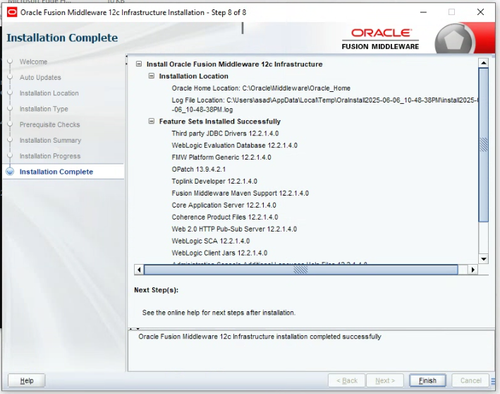
Task: Select Fusion Middleware Maven Support 12.2.1.4.0
Action: coord(240,193)
